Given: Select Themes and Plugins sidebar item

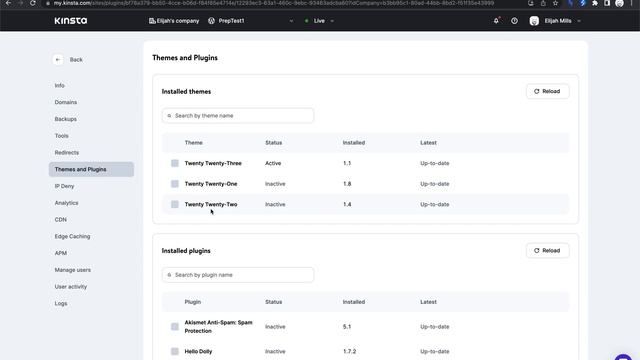Looking at the screenshot, I should pyautogui.click(x=91, y=169).
